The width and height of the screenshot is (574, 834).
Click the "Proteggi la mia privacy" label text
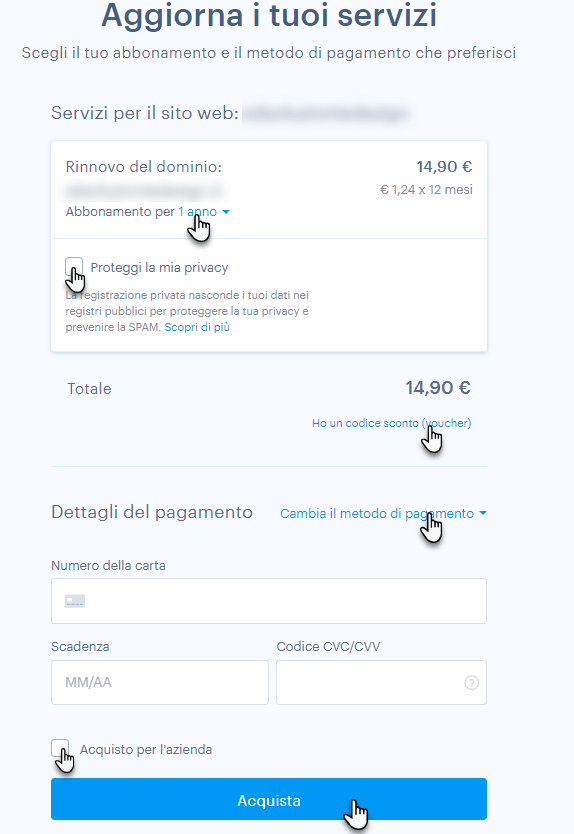[159, 268]
